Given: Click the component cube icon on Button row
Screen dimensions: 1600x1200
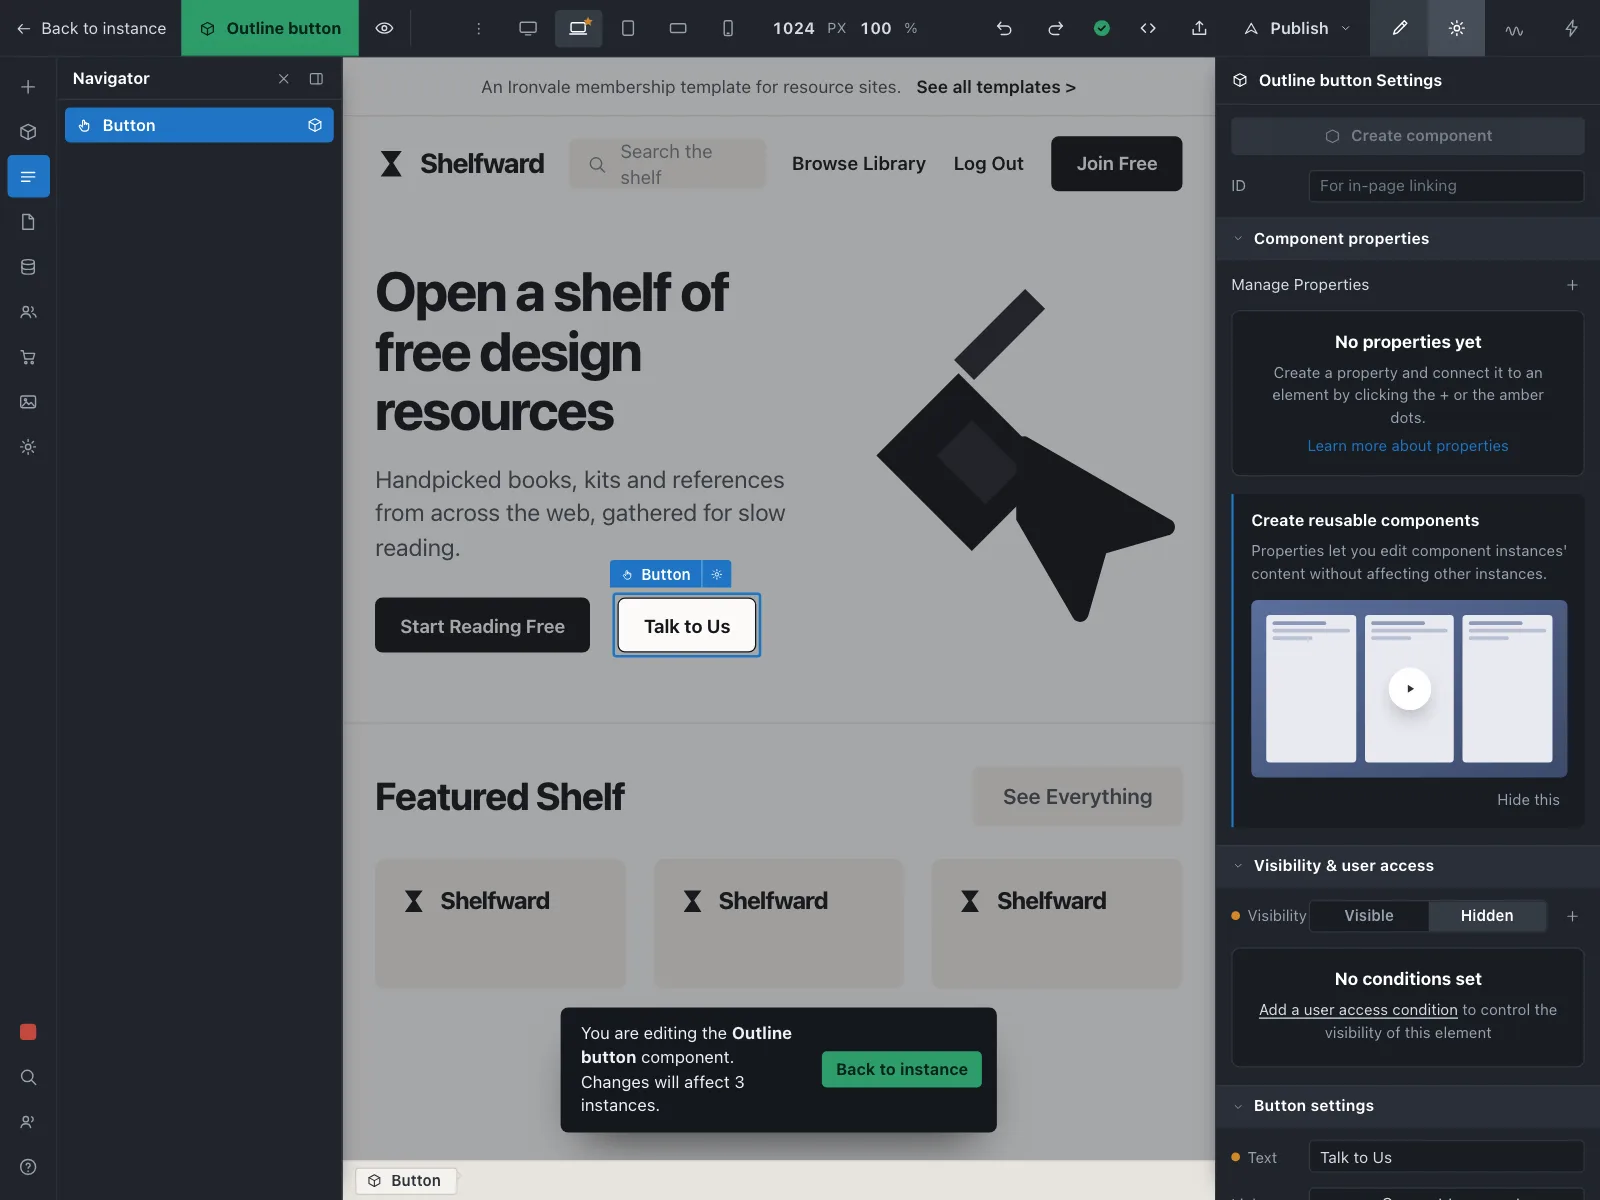Looking at the screenshot, I should 315,125.
